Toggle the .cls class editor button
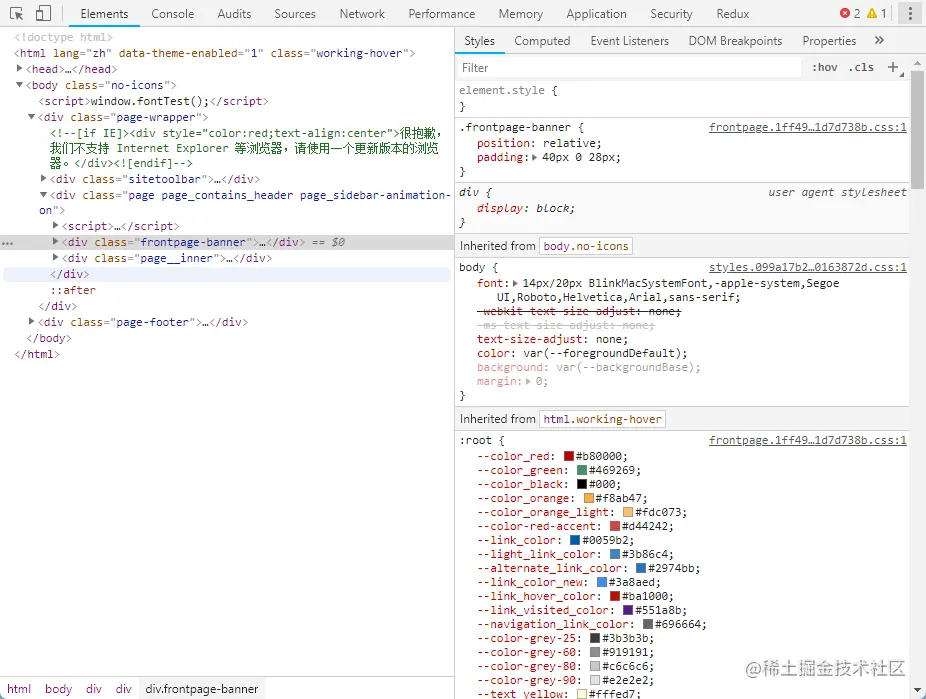The image size is (926, 699). [861, 67]
